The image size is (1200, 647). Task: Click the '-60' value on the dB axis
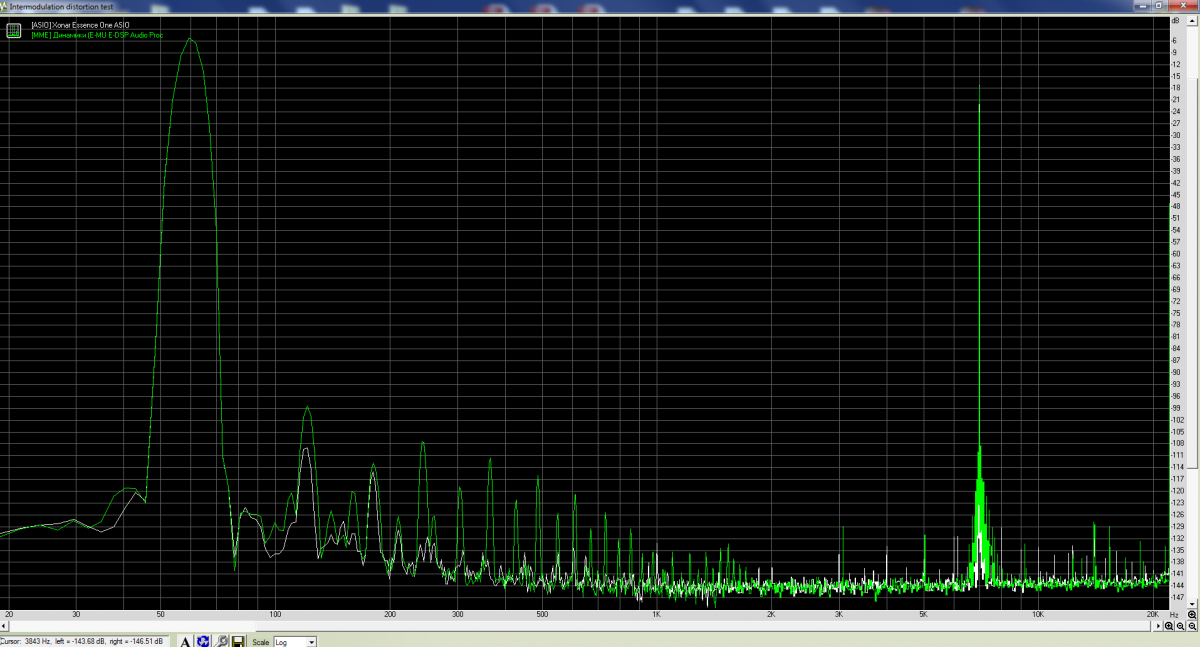pyautogui.click(x=1176, y=253)
